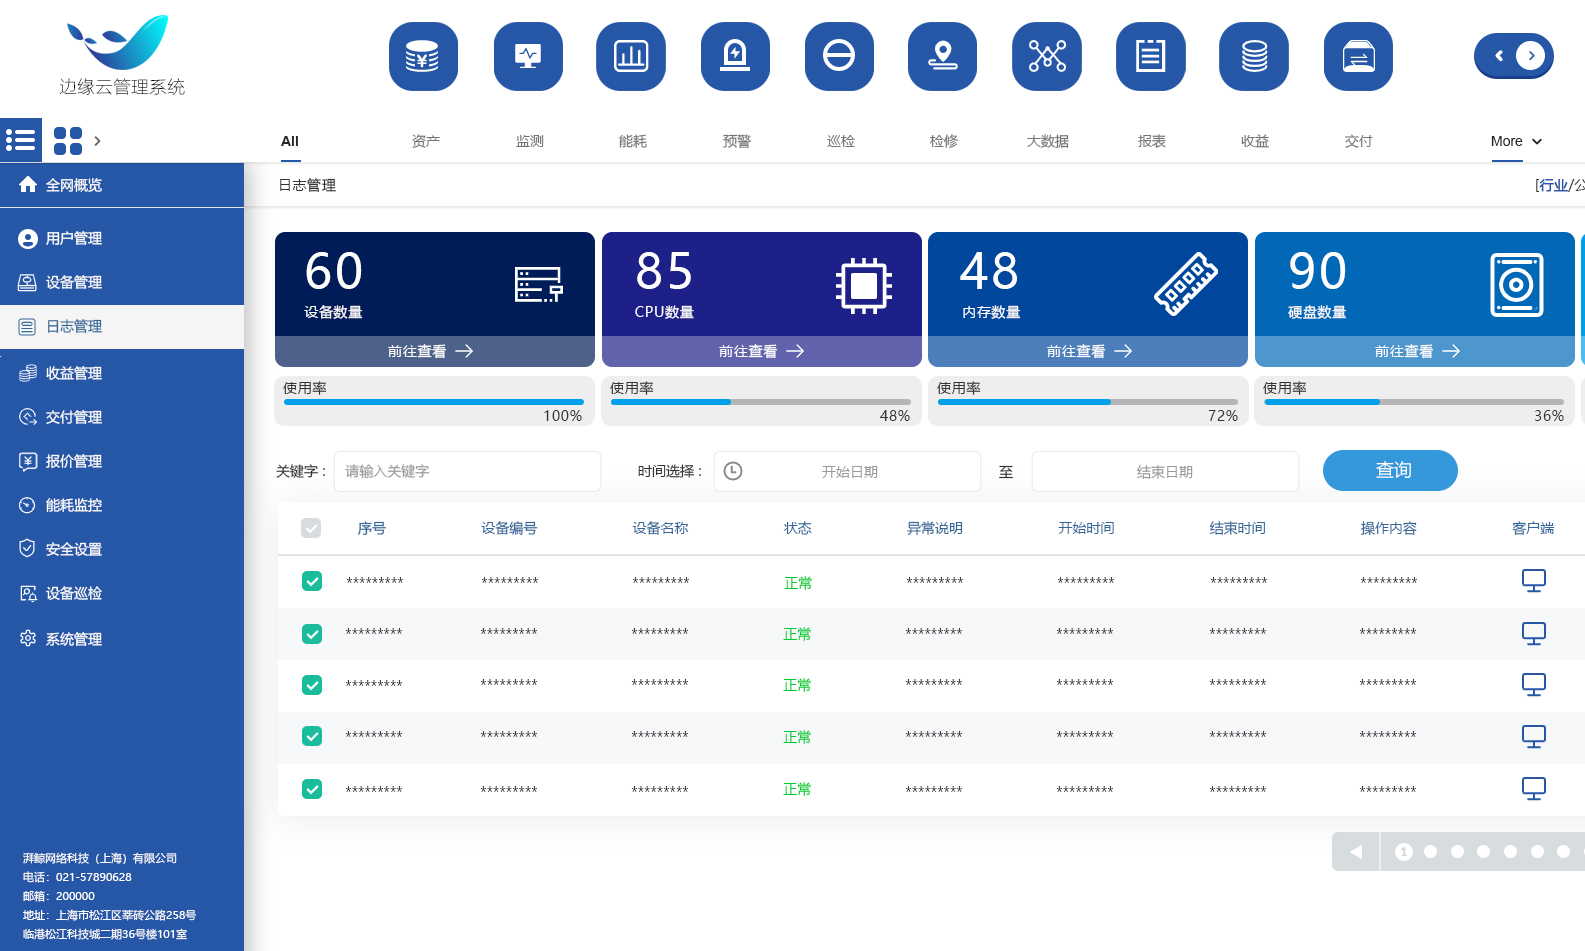Click 前往查看 on 内存数量 card

tap(1089, 351)
